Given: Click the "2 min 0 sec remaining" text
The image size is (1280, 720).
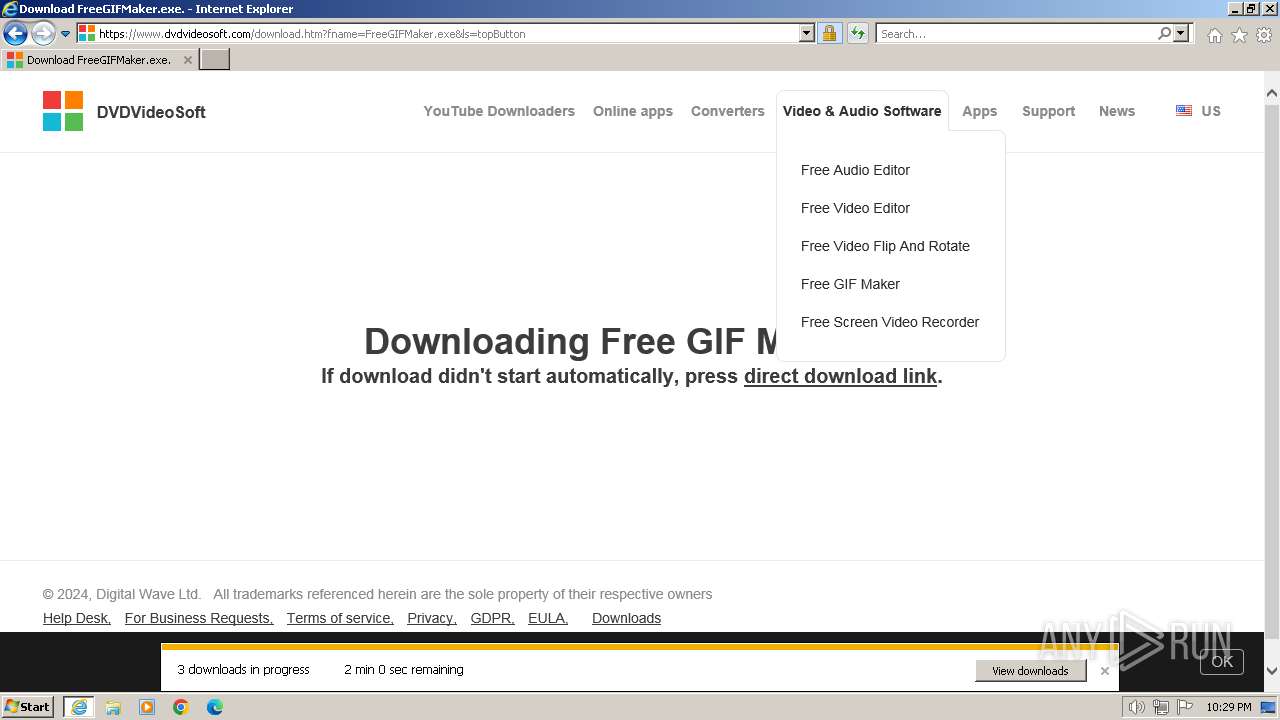Looking at the screenshot, I should pos(404,670).
